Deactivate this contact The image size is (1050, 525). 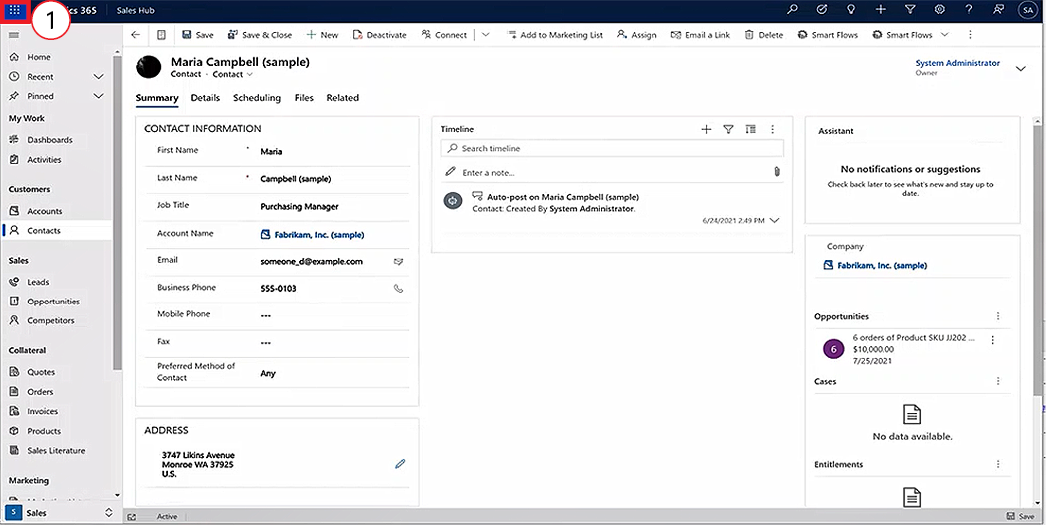(x=380, y=35)
